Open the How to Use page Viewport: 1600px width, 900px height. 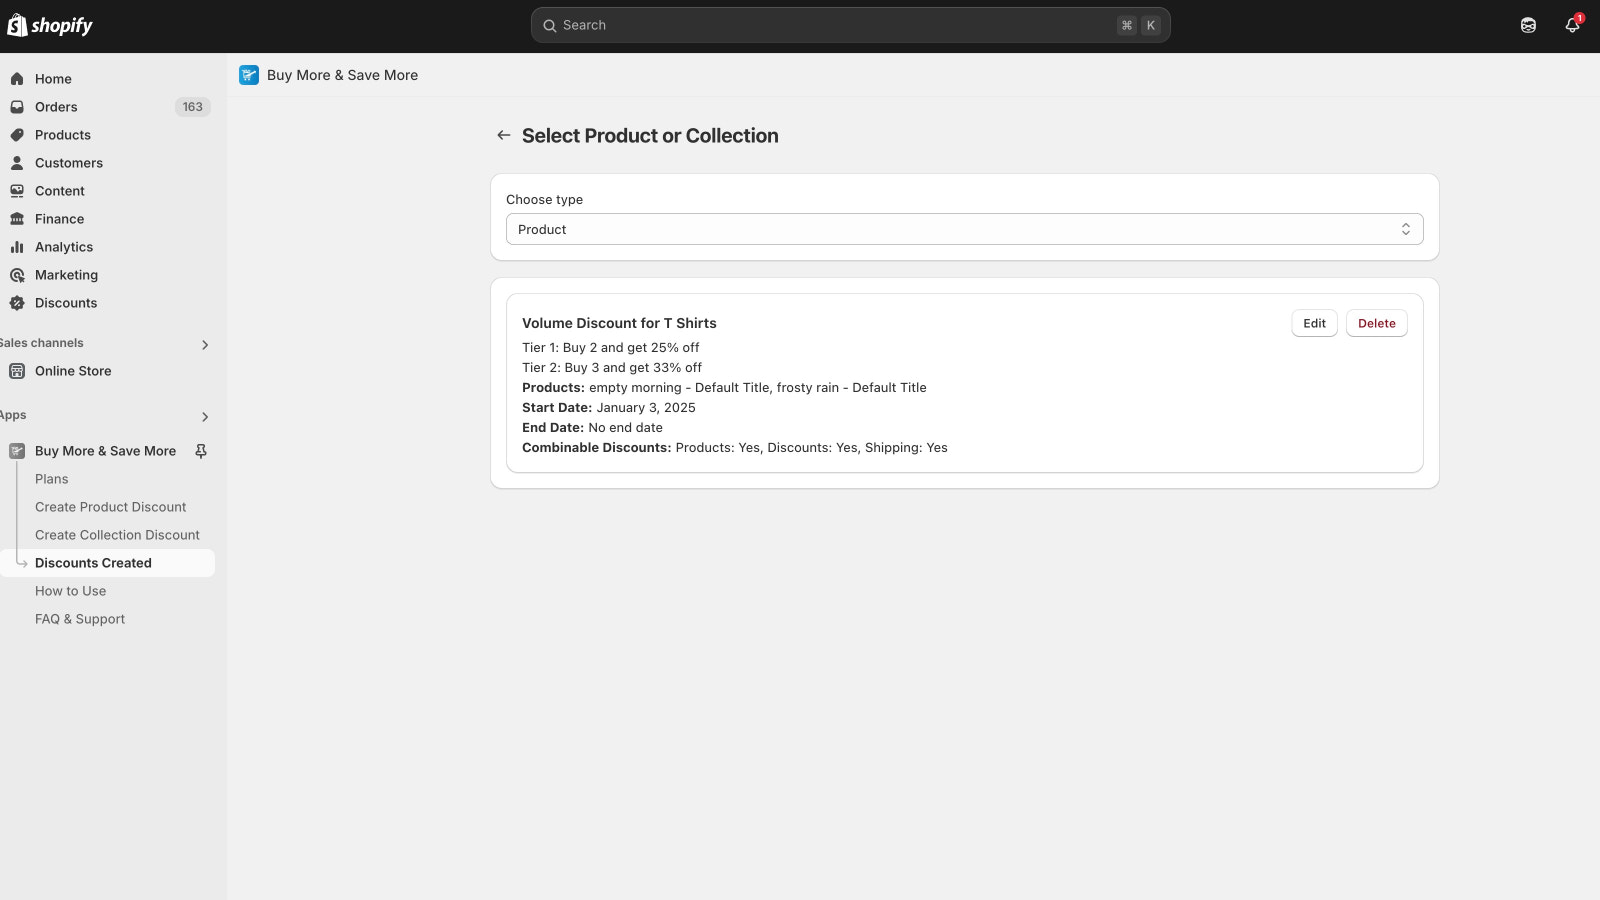tap(70, 591)
